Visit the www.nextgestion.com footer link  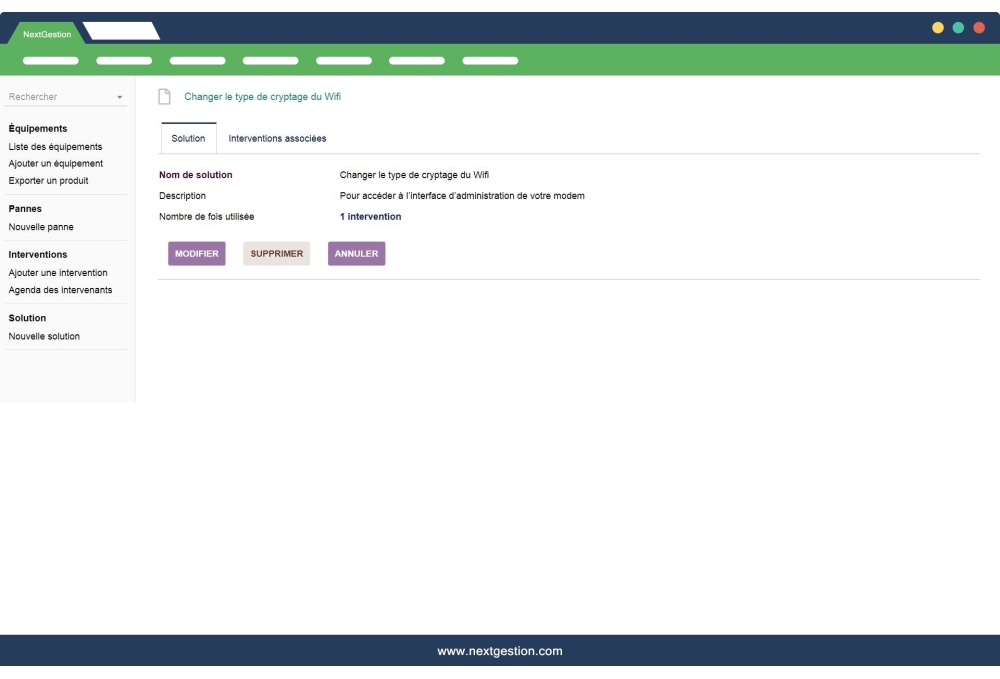coord(500,650)
